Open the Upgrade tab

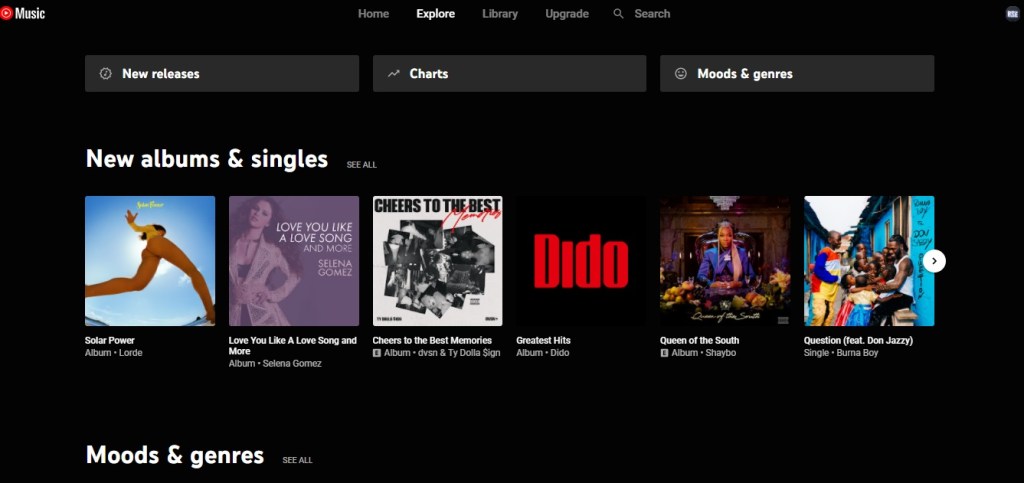click(567, 14)
